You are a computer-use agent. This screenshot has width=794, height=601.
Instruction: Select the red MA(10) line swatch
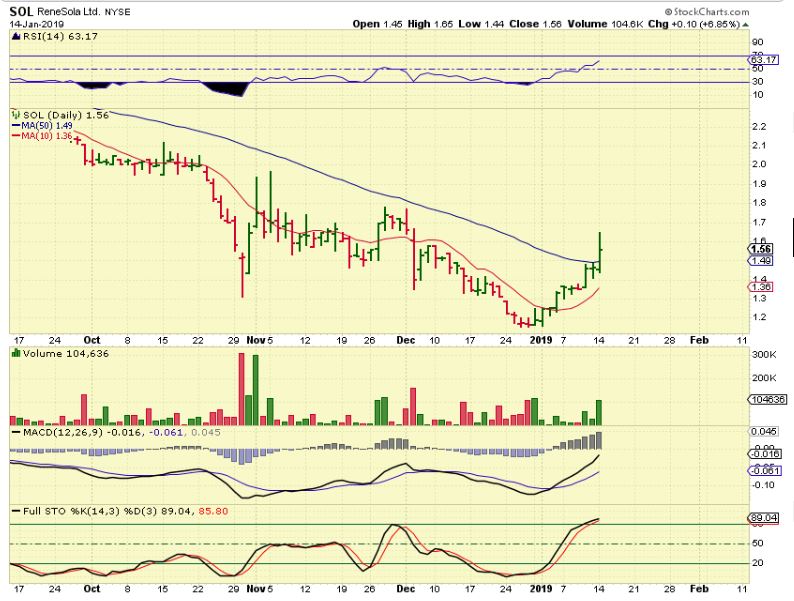point(15,136)
